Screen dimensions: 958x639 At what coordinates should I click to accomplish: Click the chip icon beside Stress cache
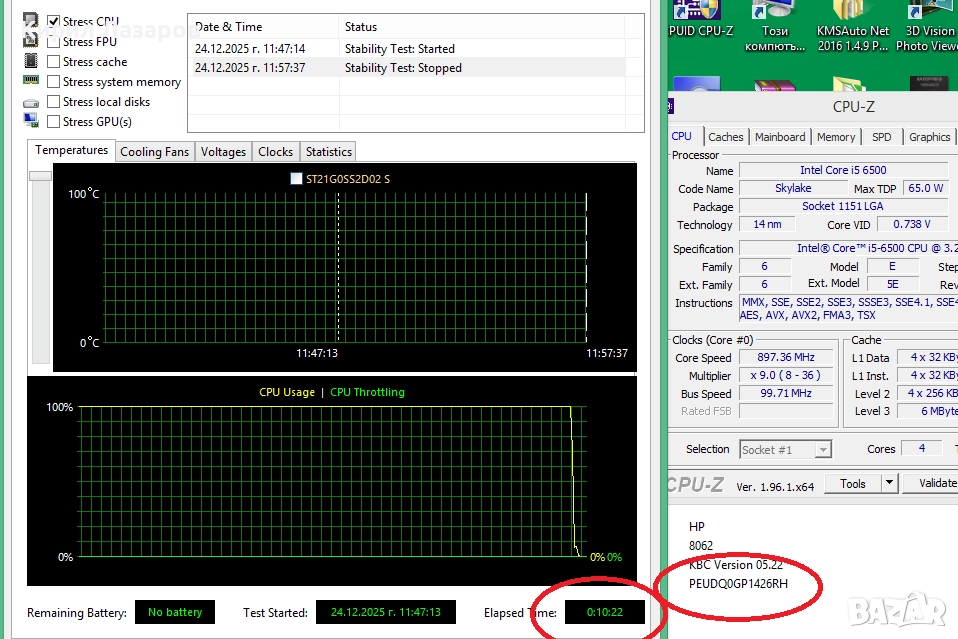pyautogui.click(x=31, y=62)
